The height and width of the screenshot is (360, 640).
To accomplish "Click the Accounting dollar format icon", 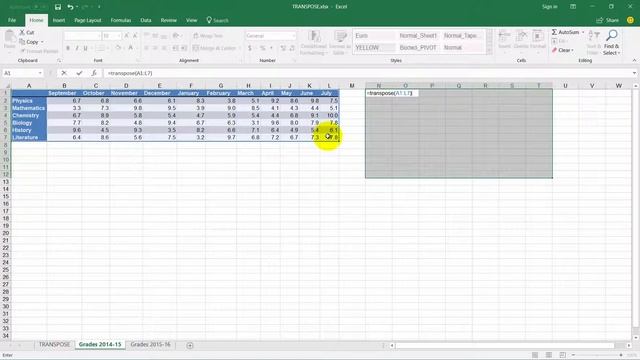I will click(x=249, y=48).
